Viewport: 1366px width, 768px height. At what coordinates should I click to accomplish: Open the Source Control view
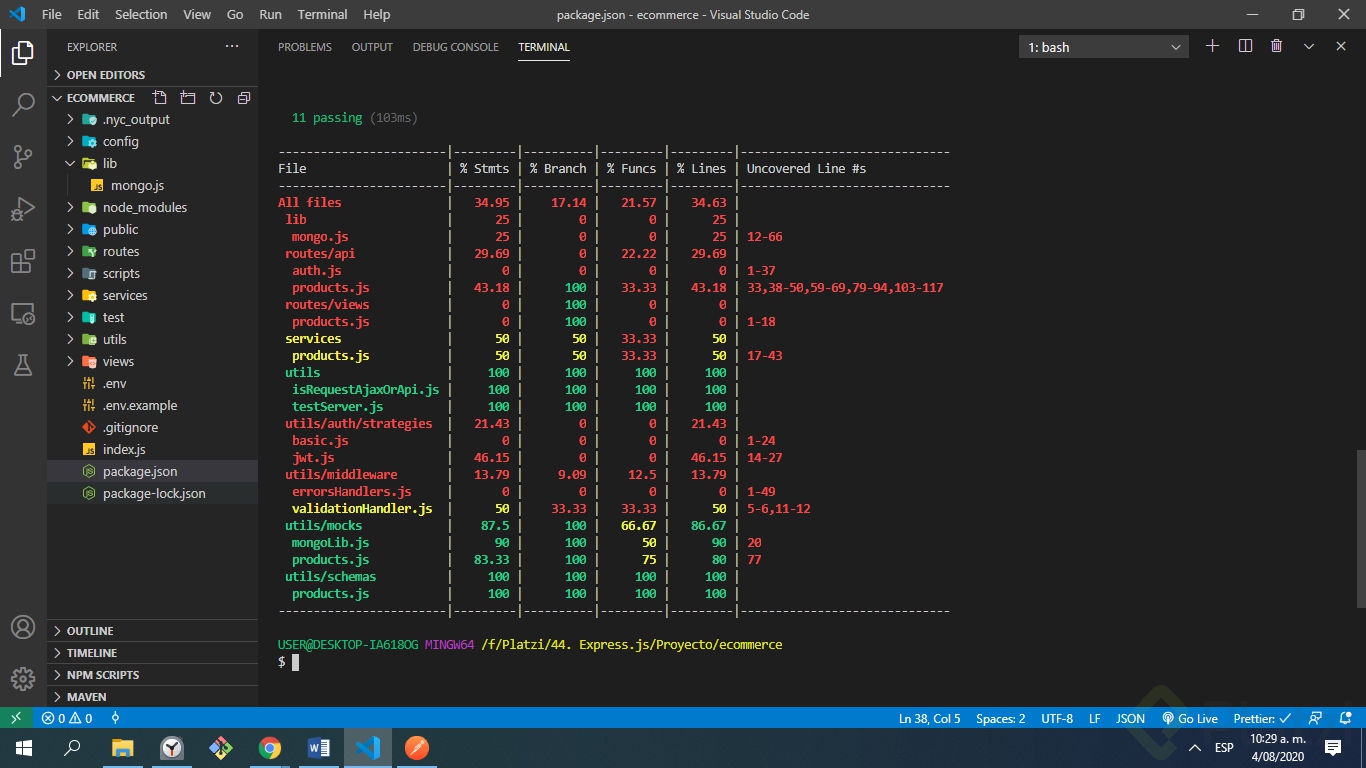pos(23,157)
